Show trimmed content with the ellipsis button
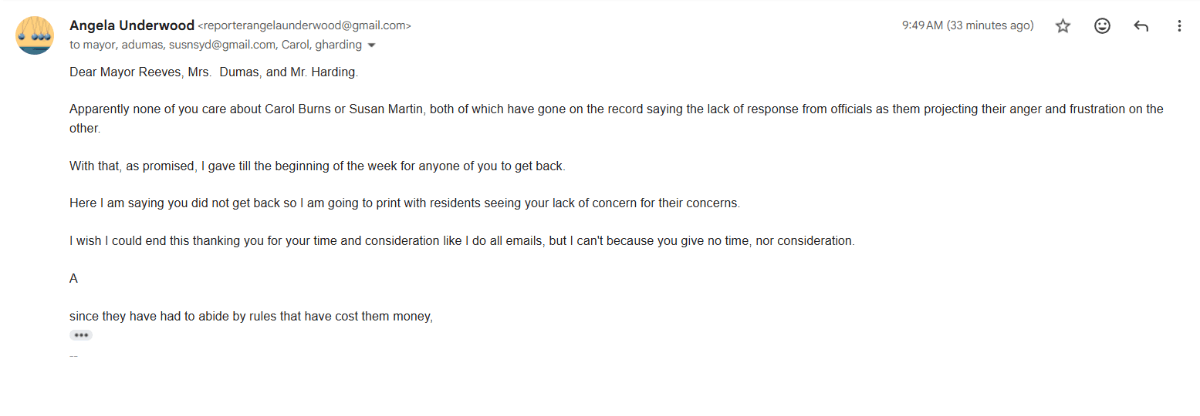Screen dimensions: 1200x416 tap(81, 335)
